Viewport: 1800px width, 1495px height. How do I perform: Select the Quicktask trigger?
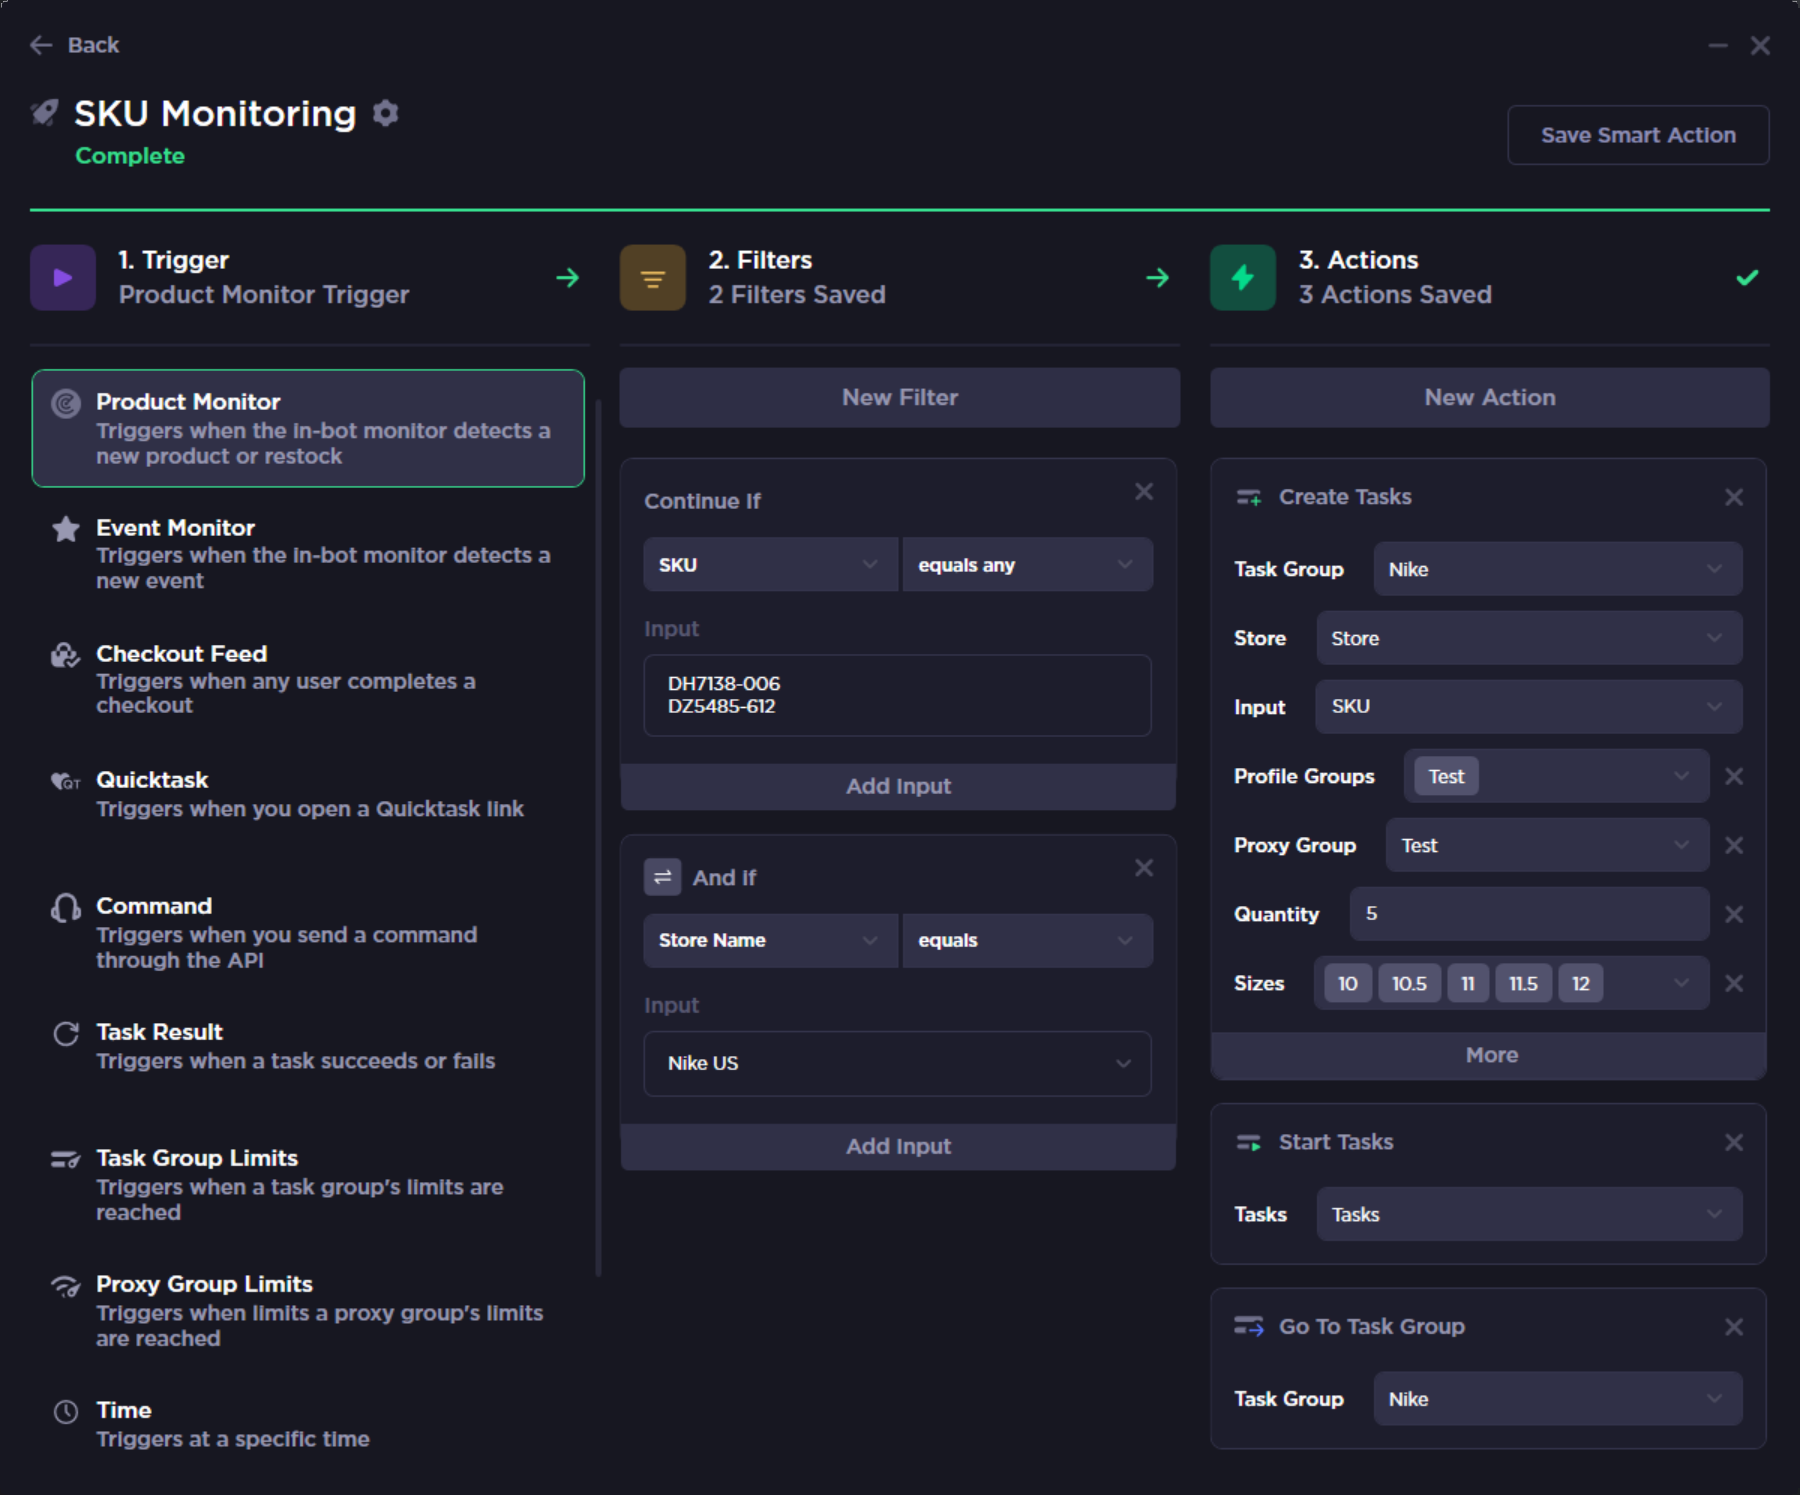point(308,794)
